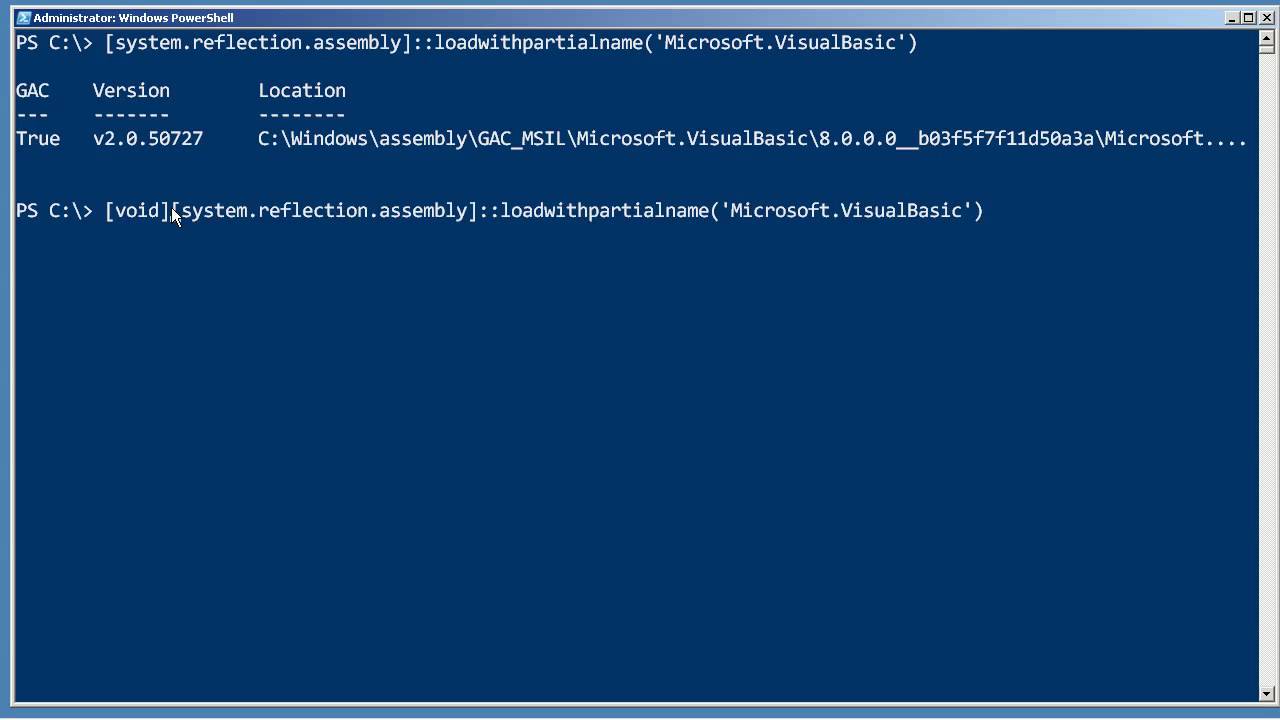Click the scrollbar down arrow
This screenshot has height=720, width=1280.
coord(1267,693)
